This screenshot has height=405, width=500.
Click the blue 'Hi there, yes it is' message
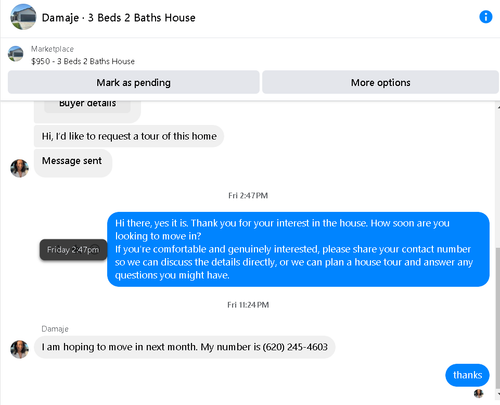click(x=298, y=249)
